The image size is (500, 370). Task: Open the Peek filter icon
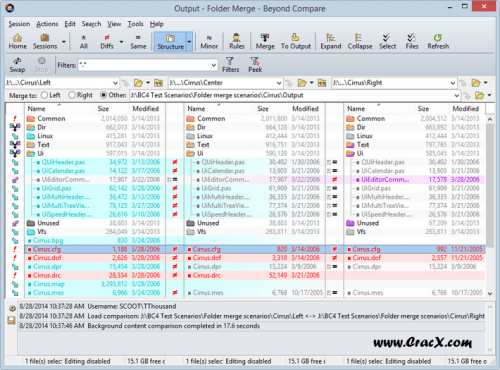(x=255, y=65)
